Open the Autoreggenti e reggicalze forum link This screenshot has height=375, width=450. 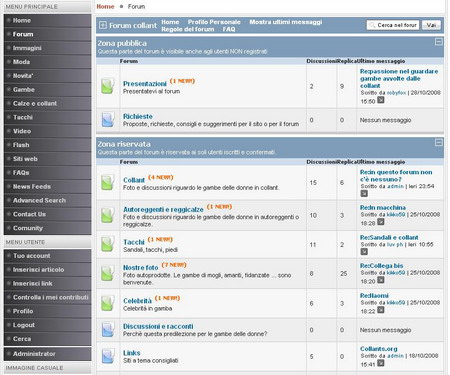click(163, 209)
